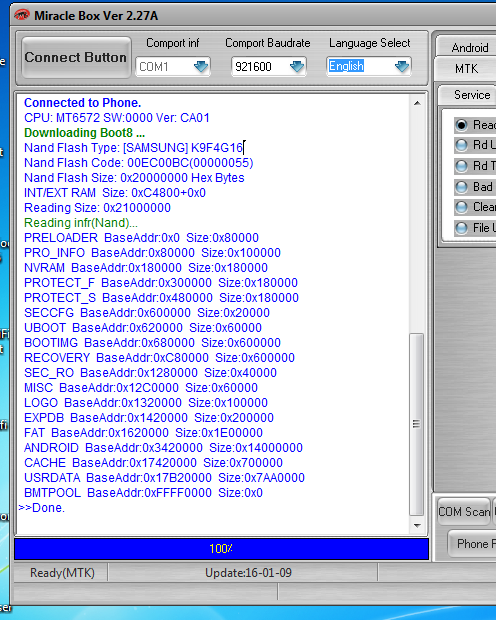This screenshot has height=620, width=496.
Task: Click the MISC partition line
Action: click(x=141, y=388)
